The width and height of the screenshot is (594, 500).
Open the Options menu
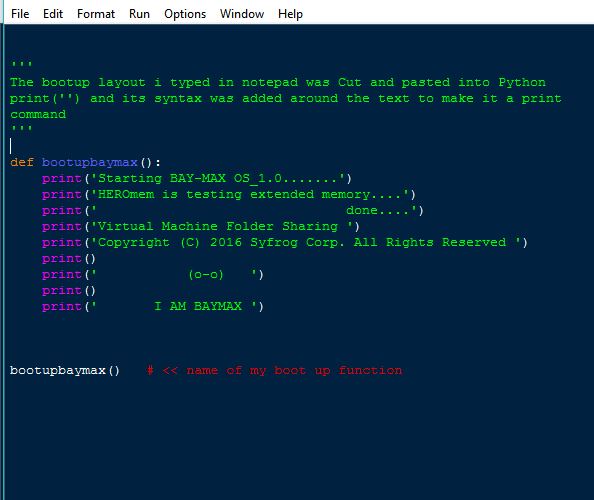[x=185, y=14]
